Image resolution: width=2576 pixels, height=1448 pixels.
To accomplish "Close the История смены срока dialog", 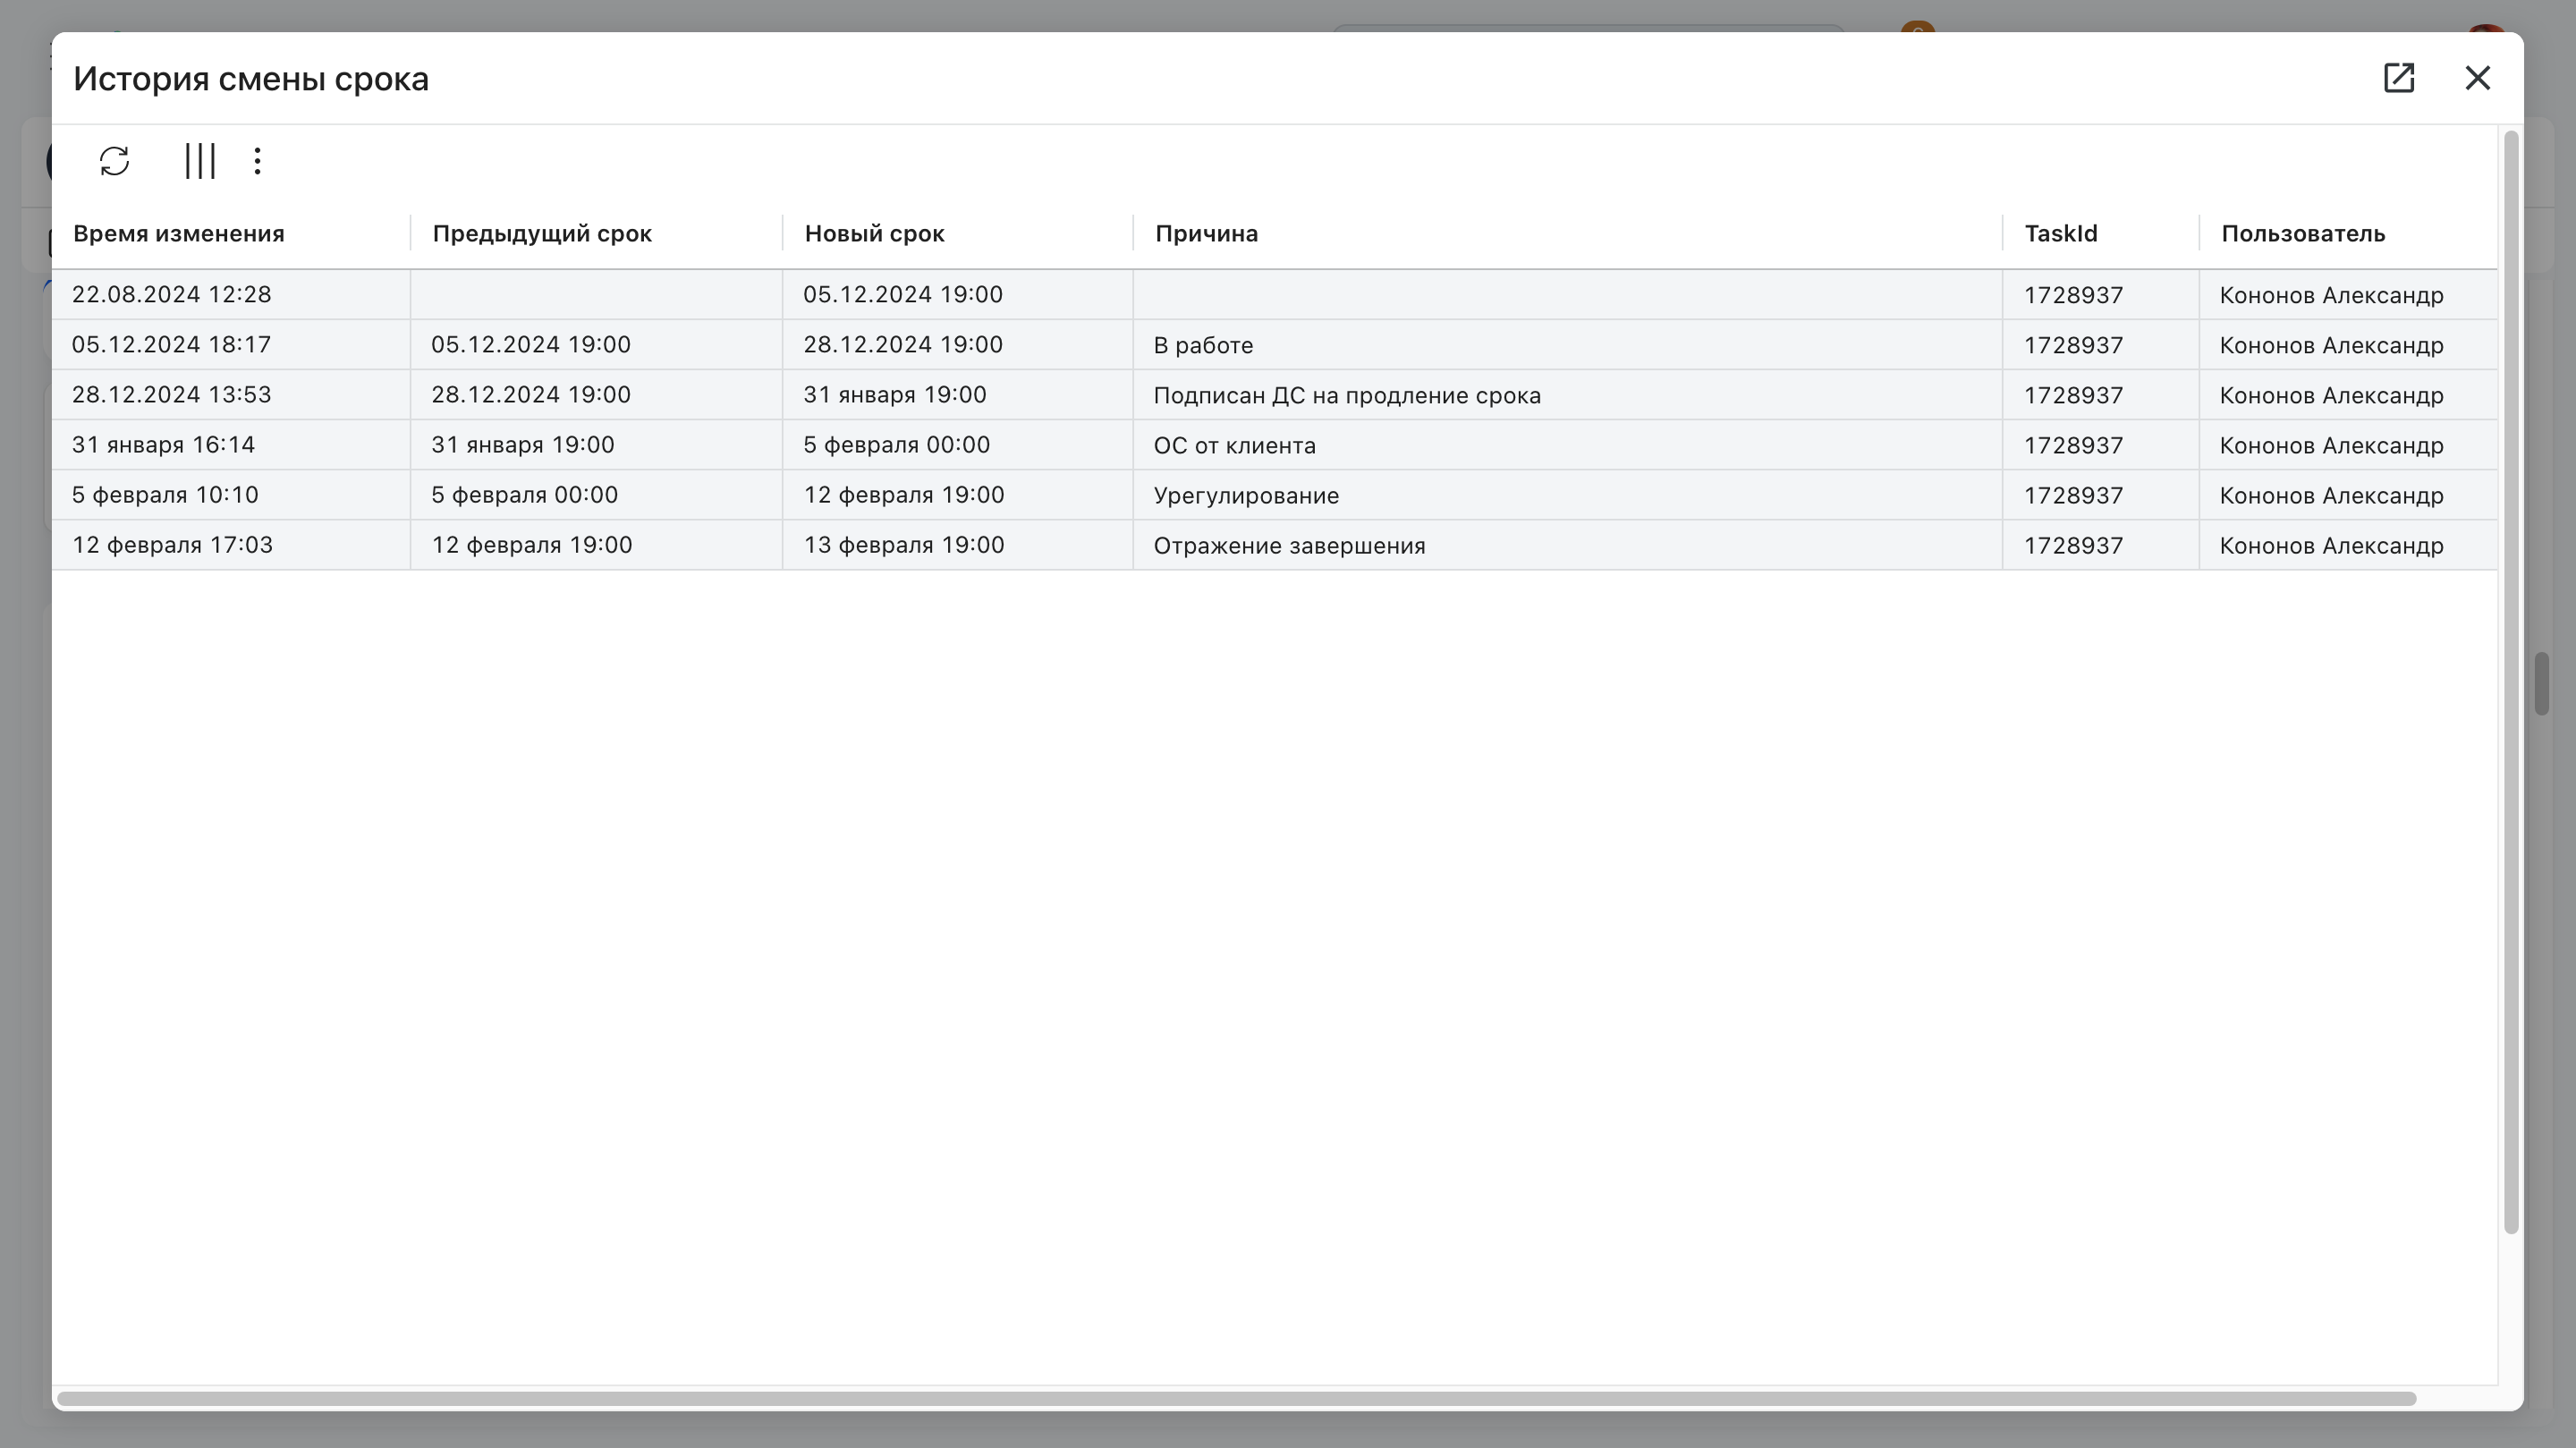I will tap(2478, 78).
